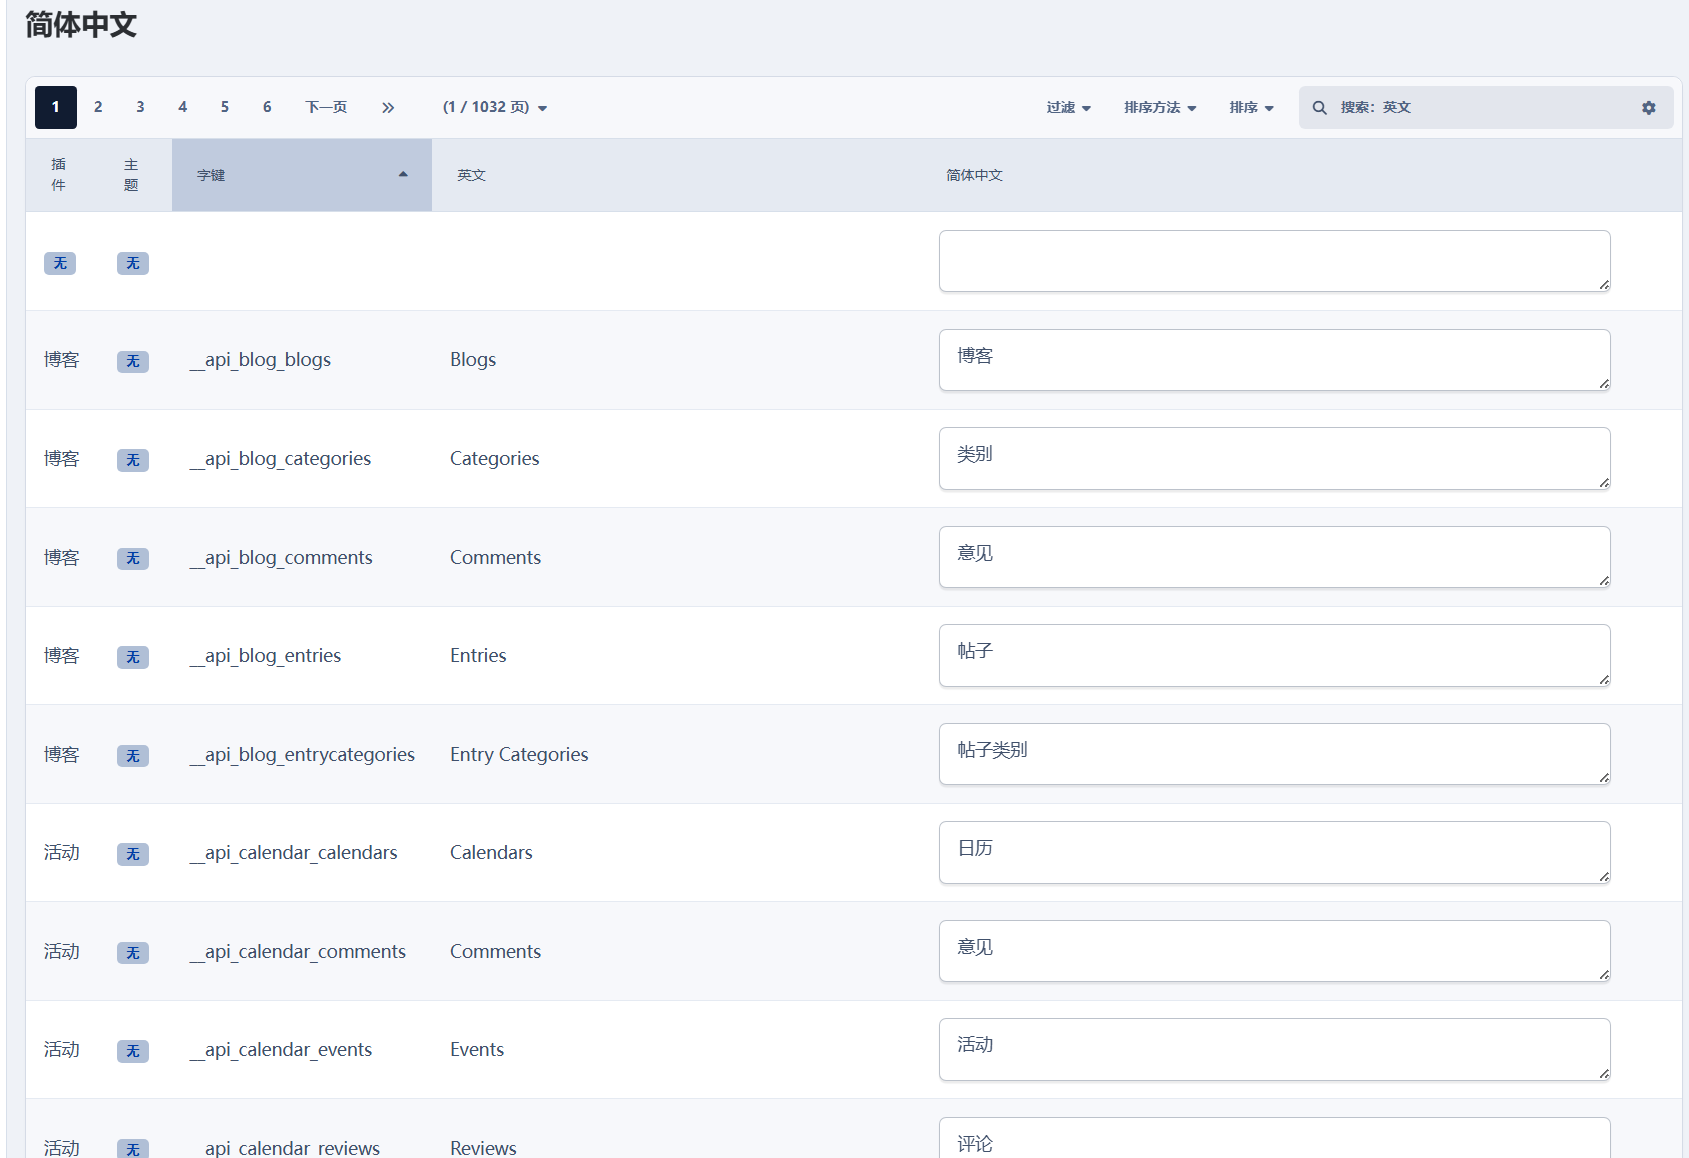Edit the 博客 translation for Blogs
Viewport: 1689px width, 1158px height.
coord(1273,360)
